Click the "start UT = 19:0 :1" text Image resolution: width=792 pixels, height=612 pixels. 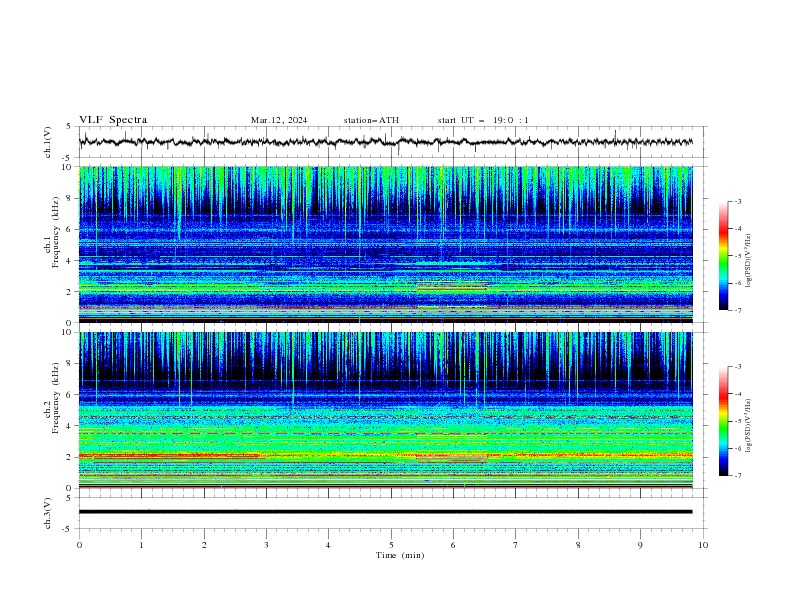(483, 120)
